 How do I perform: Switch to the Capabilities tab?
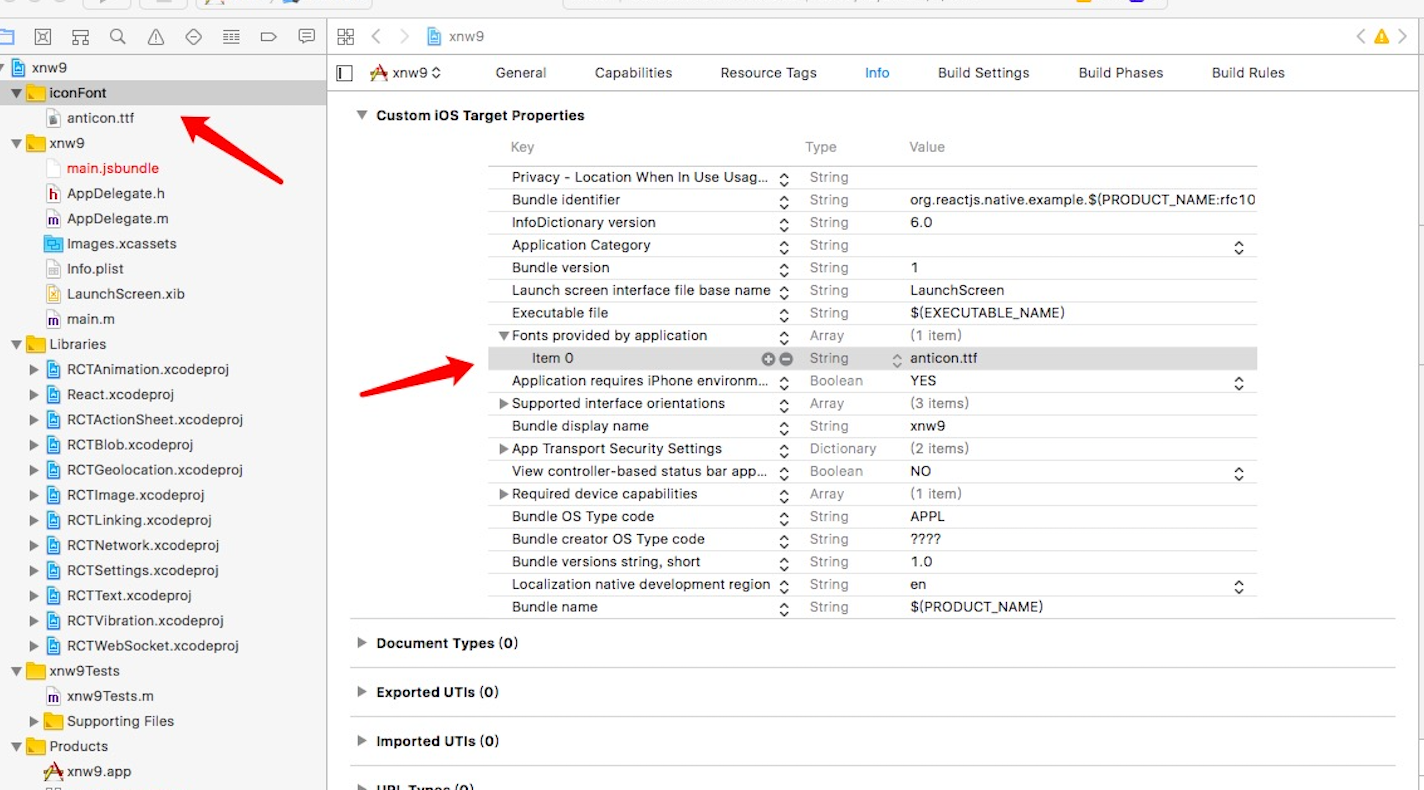633,73
